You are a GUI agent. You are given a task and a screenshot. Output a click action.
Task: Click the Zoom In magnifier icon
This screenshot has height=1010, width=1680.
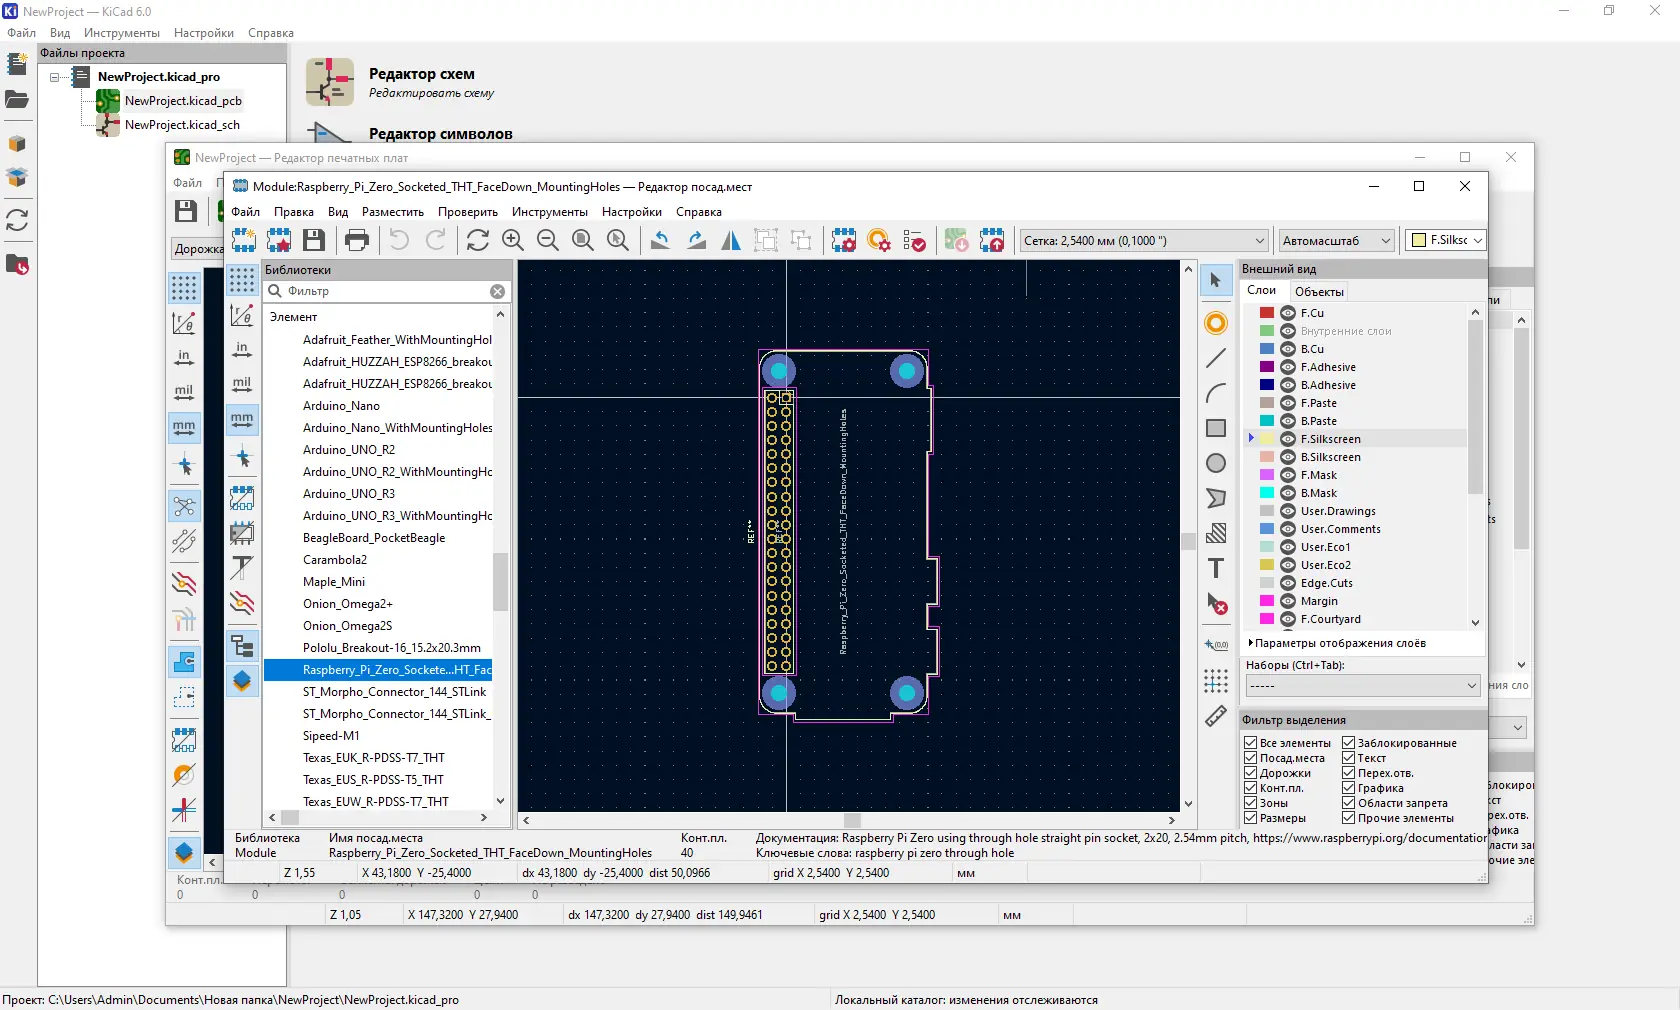click(513, 240)
